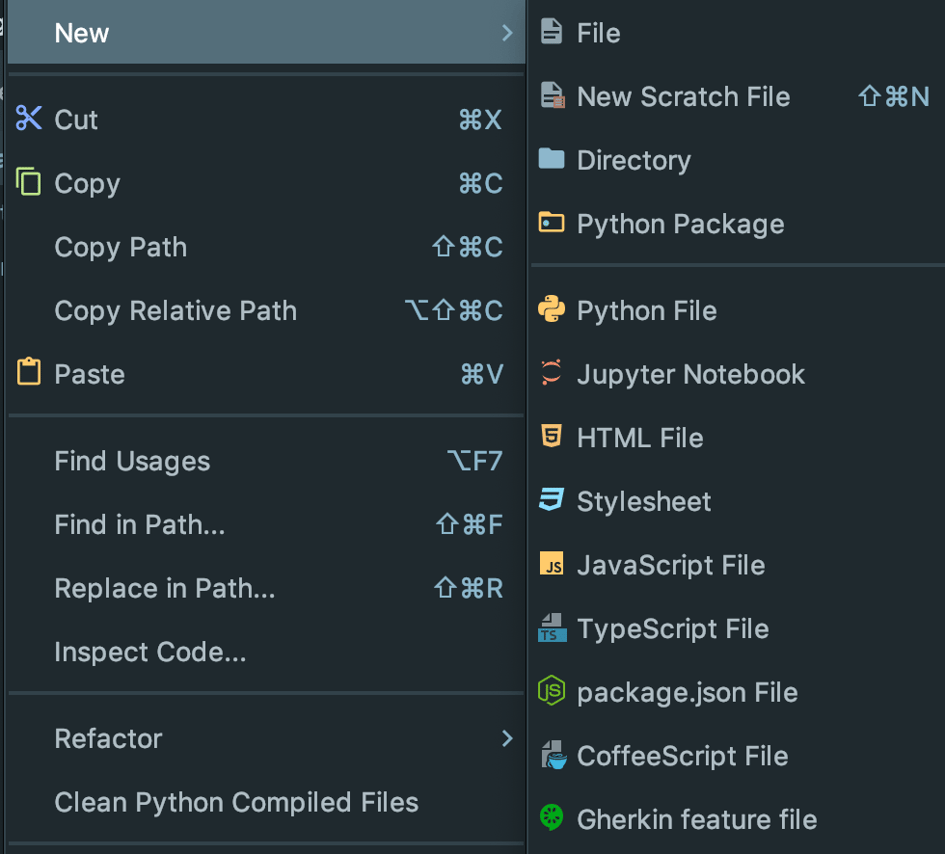The width and height of the screenshot is (945, 854).
Task: Click the scissors icon next to Cut
Action: (28, 119)
